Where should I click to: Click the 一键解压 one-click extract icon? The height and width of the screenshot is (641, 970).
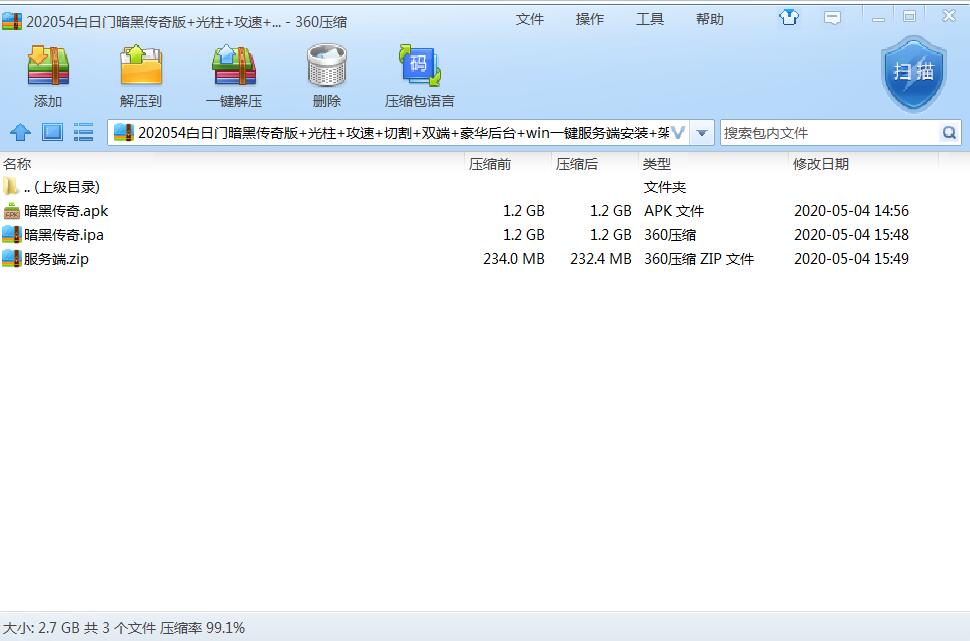click(234, 68)
